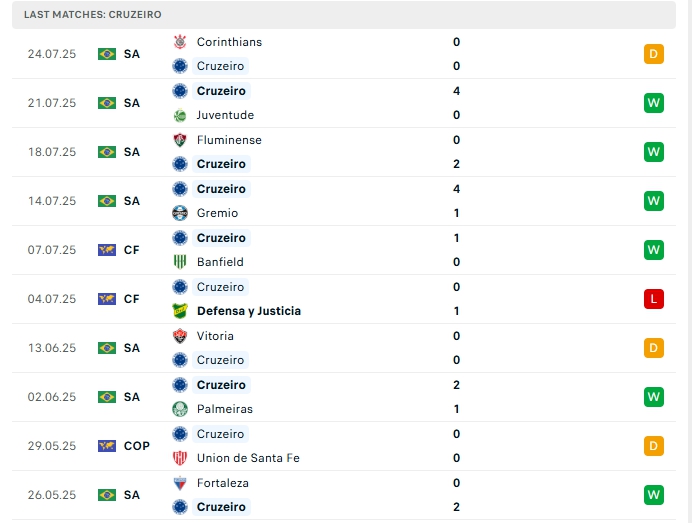The image size is (692, 523).
Task: Select the 07.07.25 match date
Action: 52,250
